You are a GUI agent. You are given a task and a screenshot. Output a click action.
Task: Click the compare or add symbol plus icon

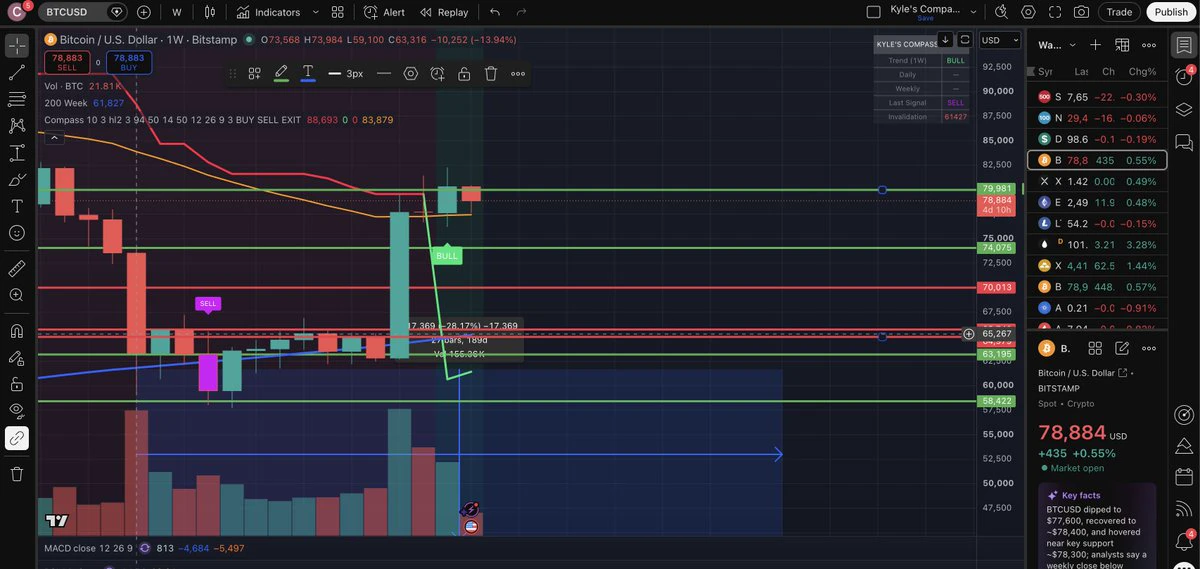144,12
